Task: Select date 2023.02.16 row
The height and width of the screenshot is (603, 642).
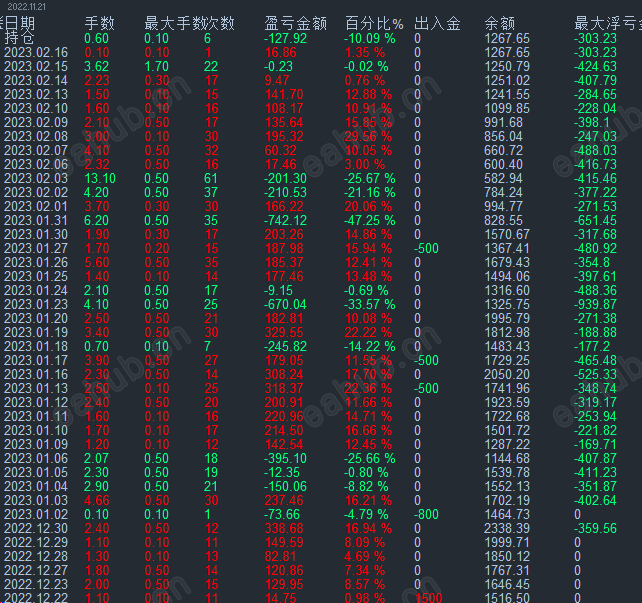Action: point(36,52)
